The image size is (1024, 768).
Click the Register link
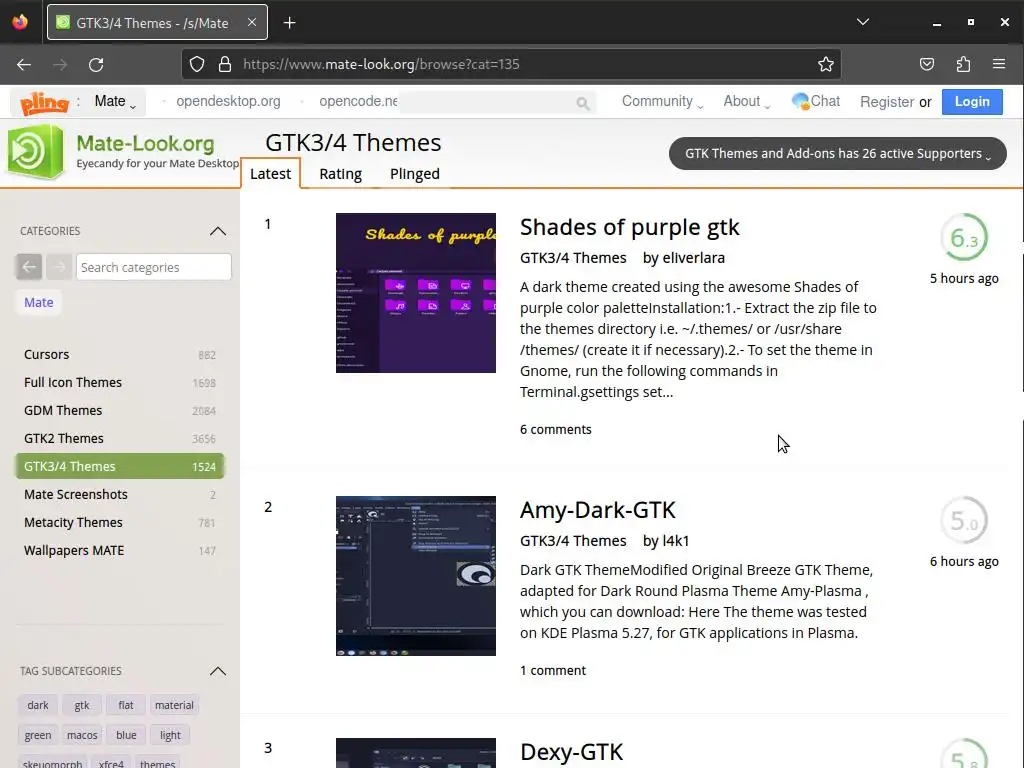point(886,102)
